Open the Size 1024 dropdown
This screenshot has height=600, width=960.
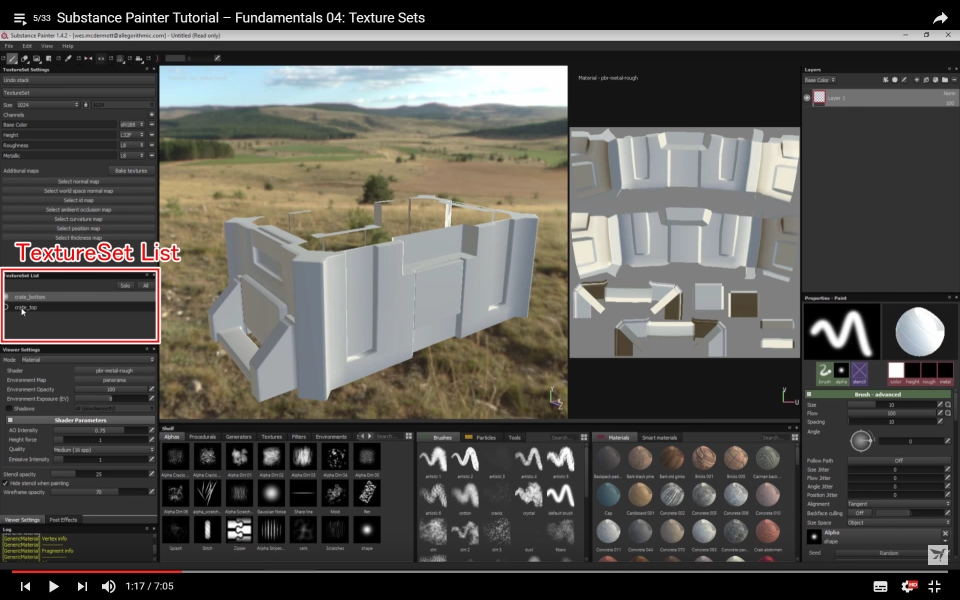coord(48,105)
